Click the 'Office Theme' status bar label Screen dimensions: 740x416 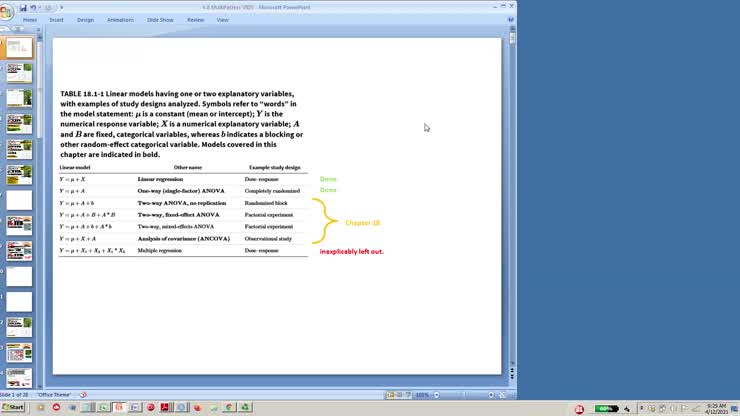coord(54,395)
